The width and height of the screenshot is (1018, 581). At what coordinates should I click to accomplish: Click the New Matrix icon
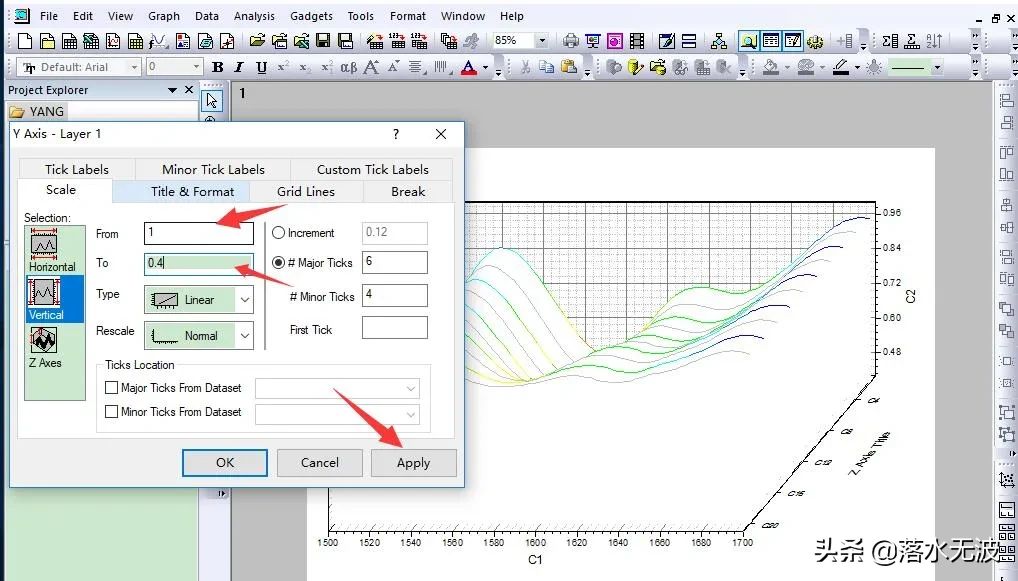(135, 42)
